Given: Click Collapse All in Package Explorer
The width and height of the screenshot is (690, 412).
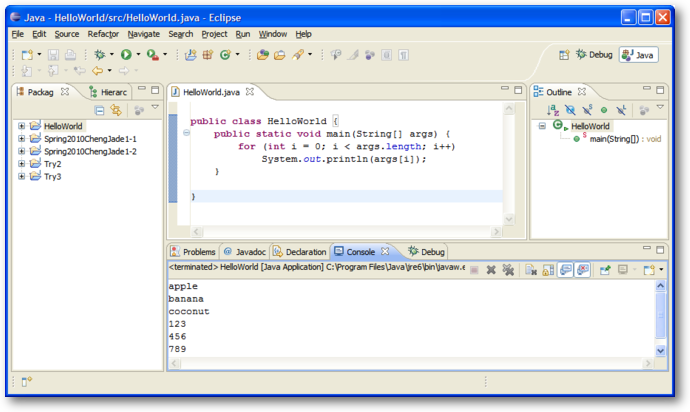Looking at the screenshot, I should (100, 110).
